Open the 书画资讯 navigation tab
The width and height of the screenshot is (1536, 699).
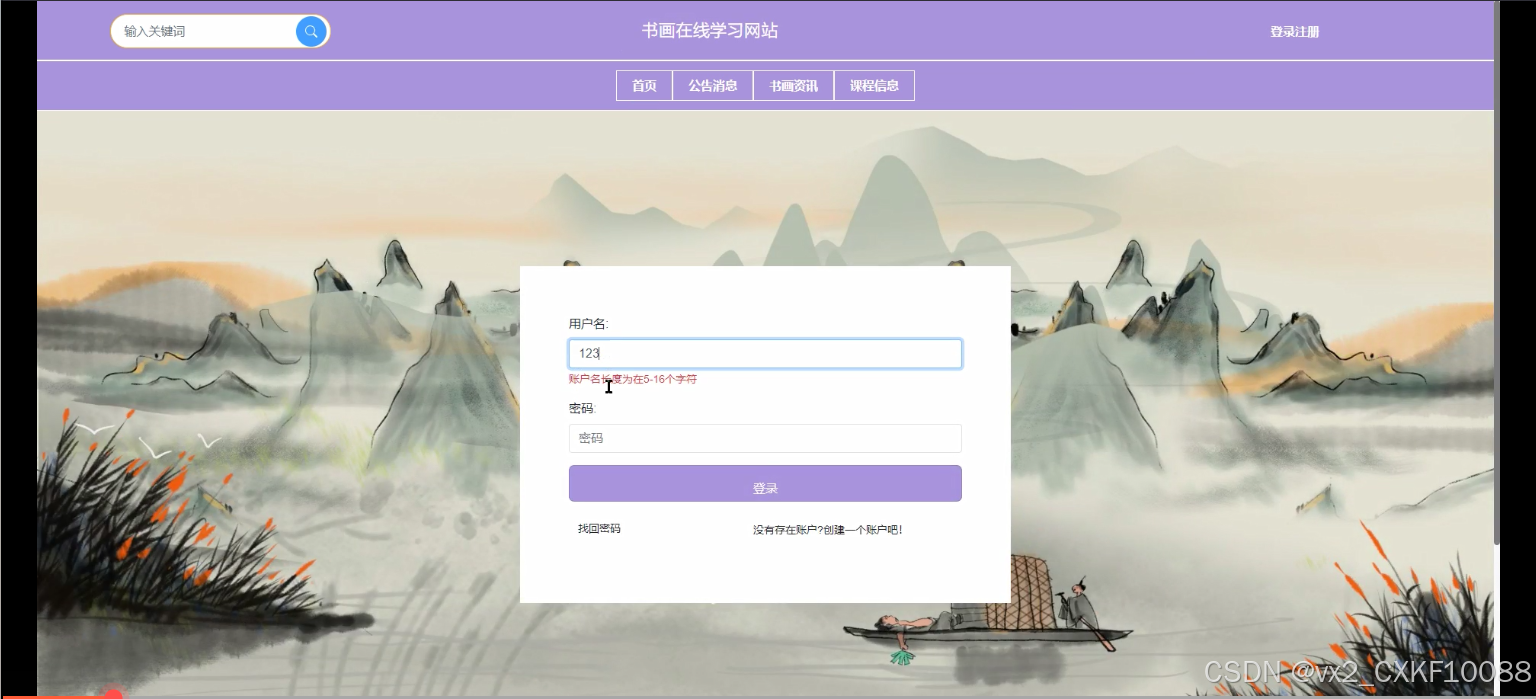(x=793, y=86)
